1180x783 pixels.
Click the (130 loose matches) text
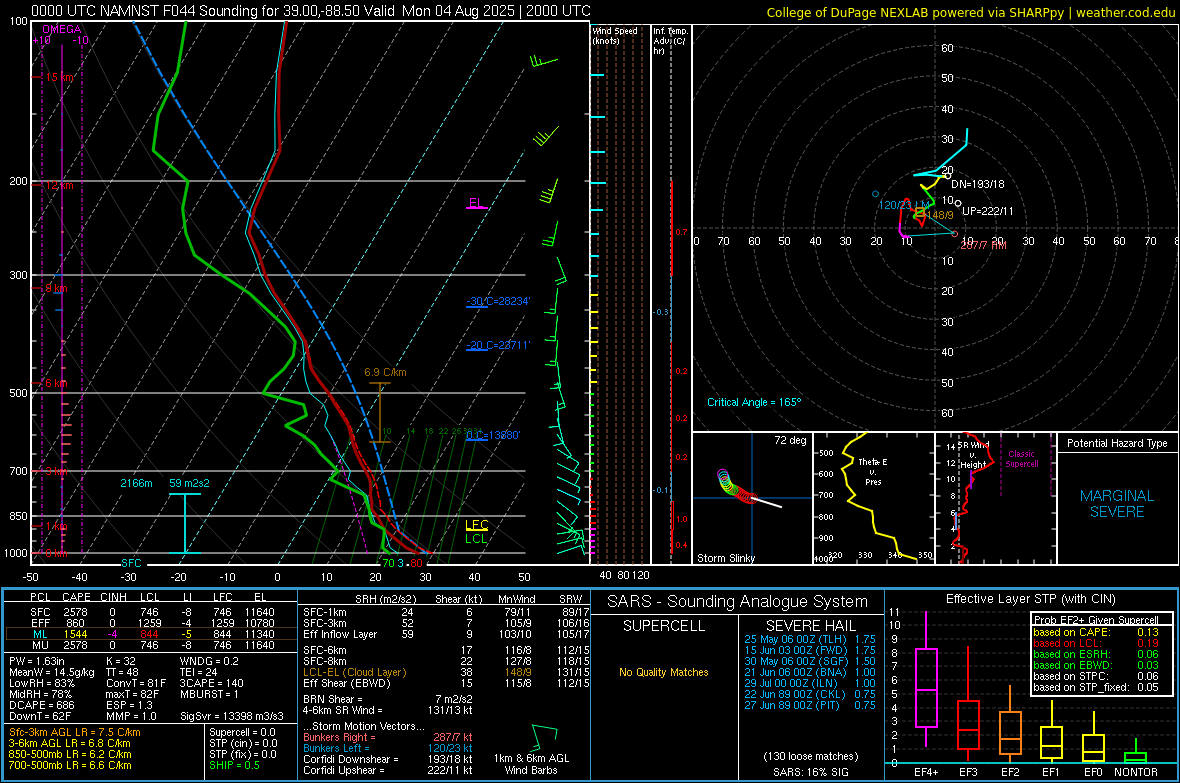(810, 756)
